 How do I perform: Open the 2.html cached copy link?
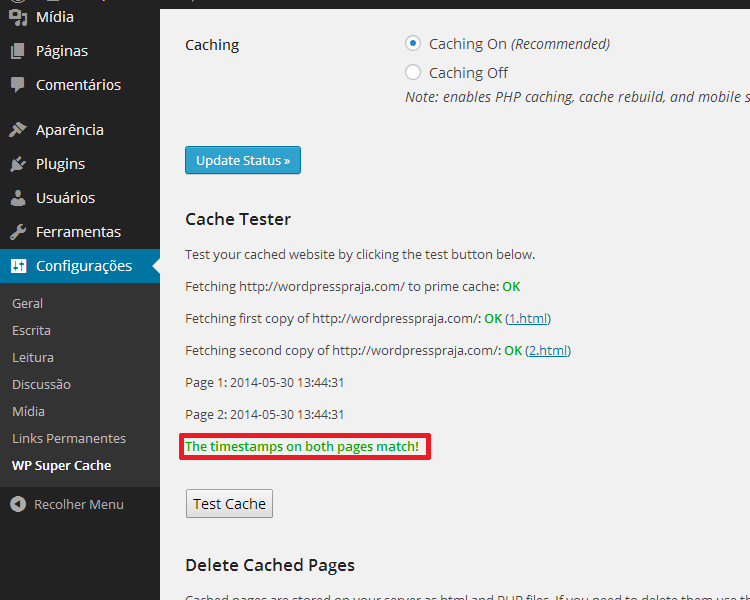[548, 350]
